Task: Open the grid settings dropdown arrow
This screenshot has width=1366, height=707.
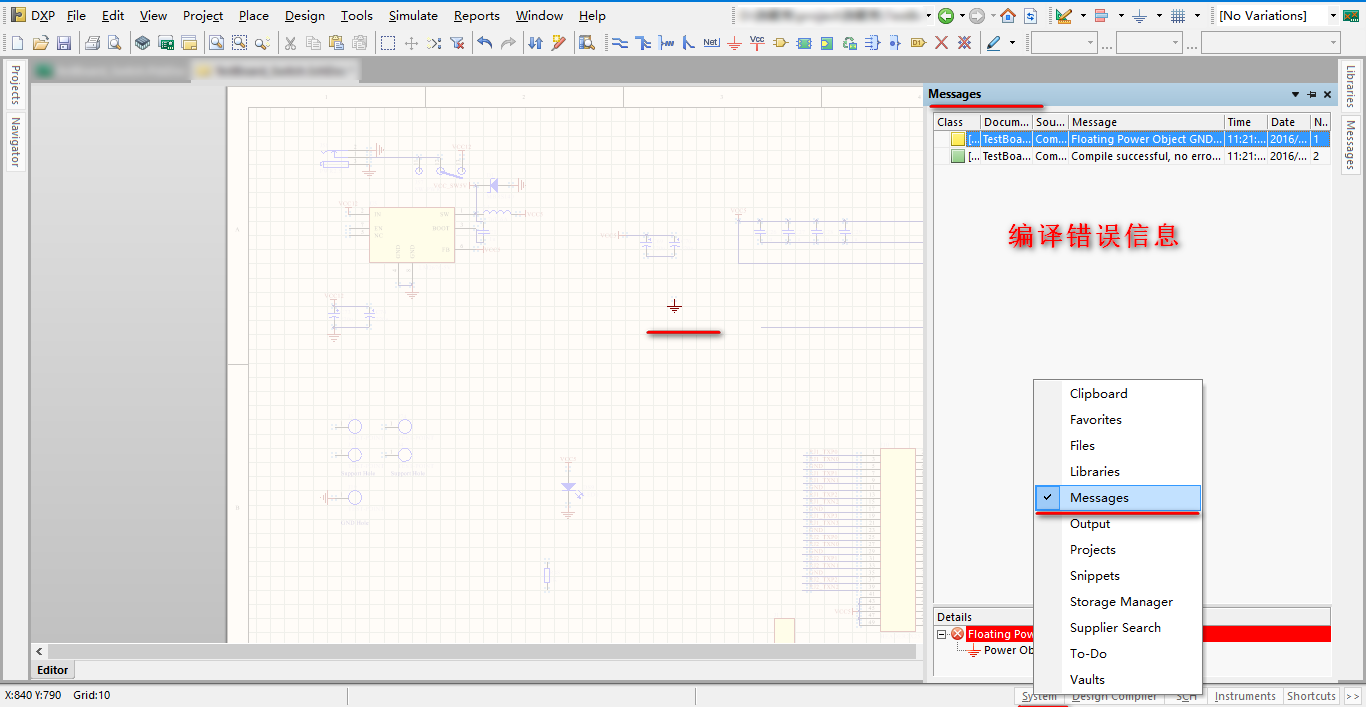Action: (x=1197, y=16)
